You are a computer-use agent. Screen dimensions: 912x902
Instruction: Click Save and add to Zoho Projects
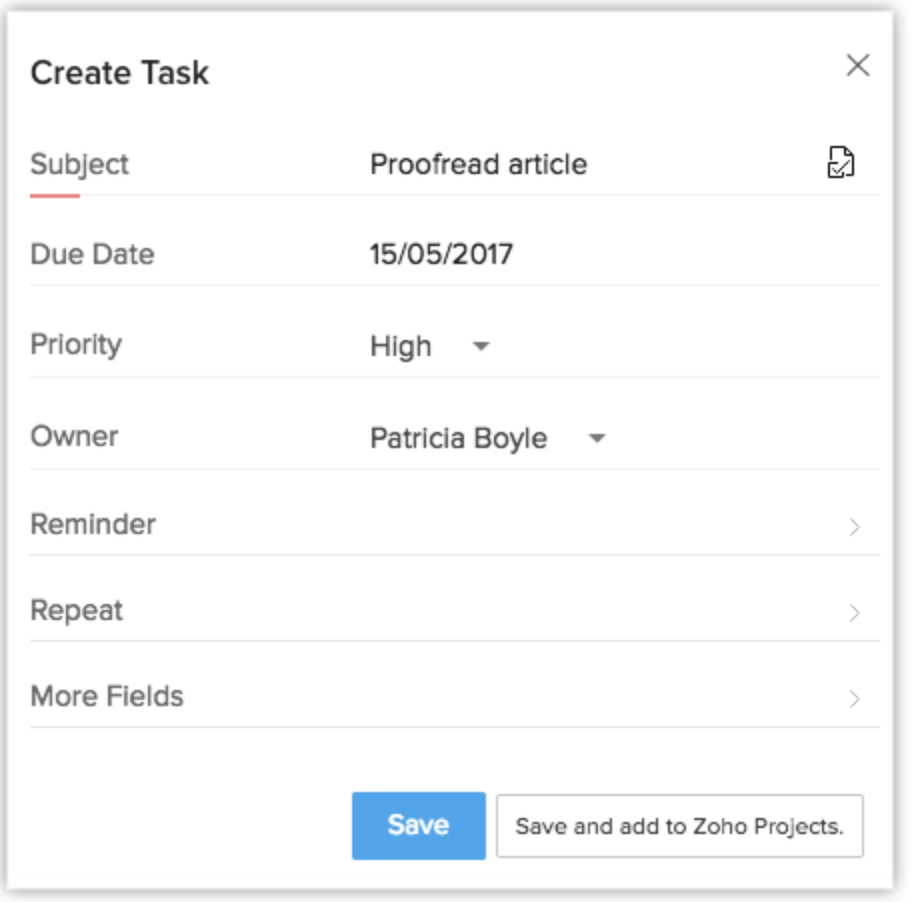pyautogui.click(x=679, y=826)
